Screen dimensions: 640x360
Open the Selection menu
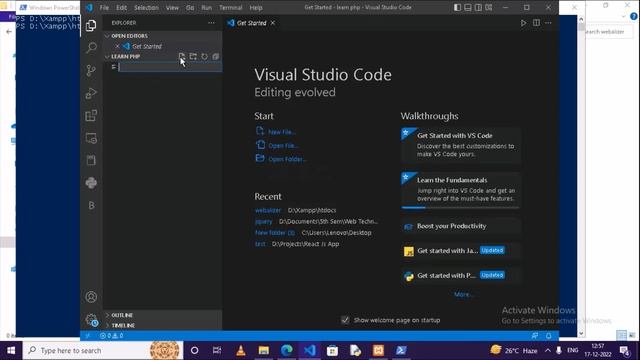[146, 7]
